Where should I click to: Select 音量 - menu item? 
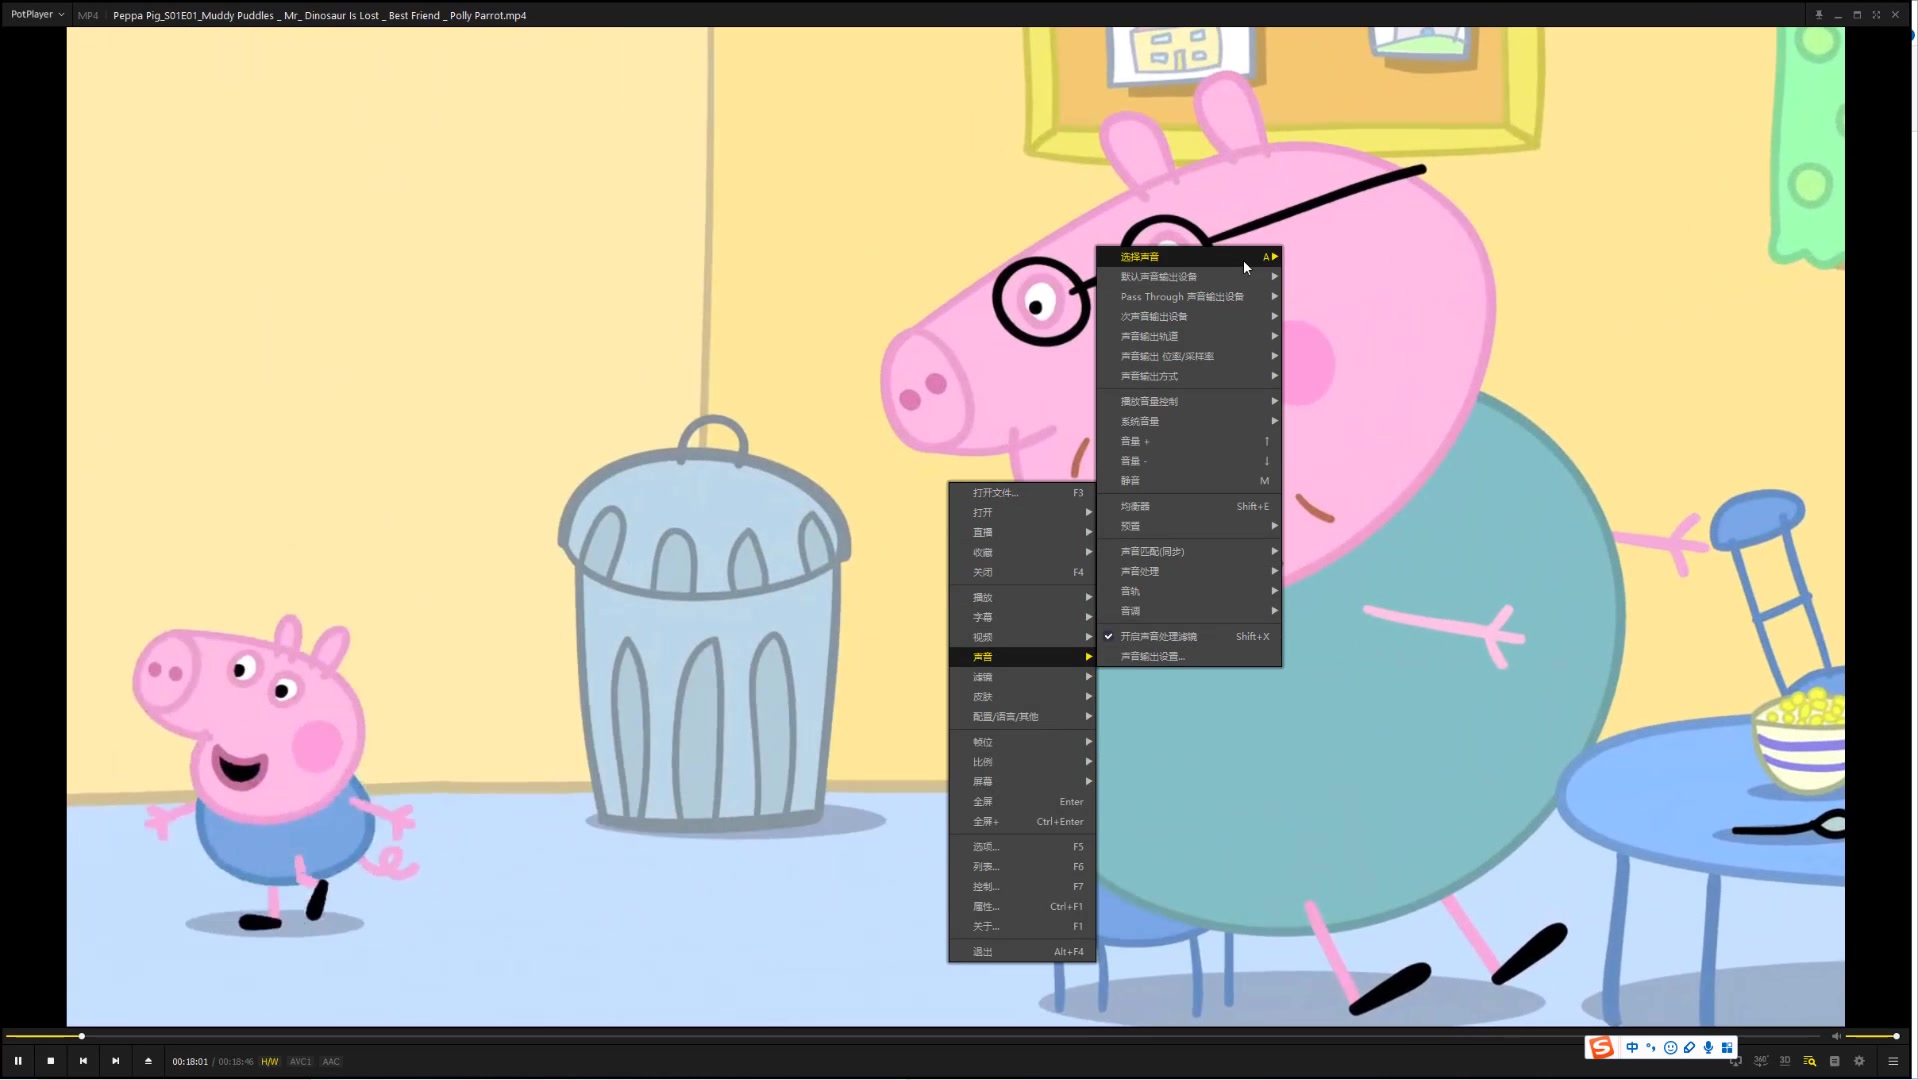(x=1189, y=462)
